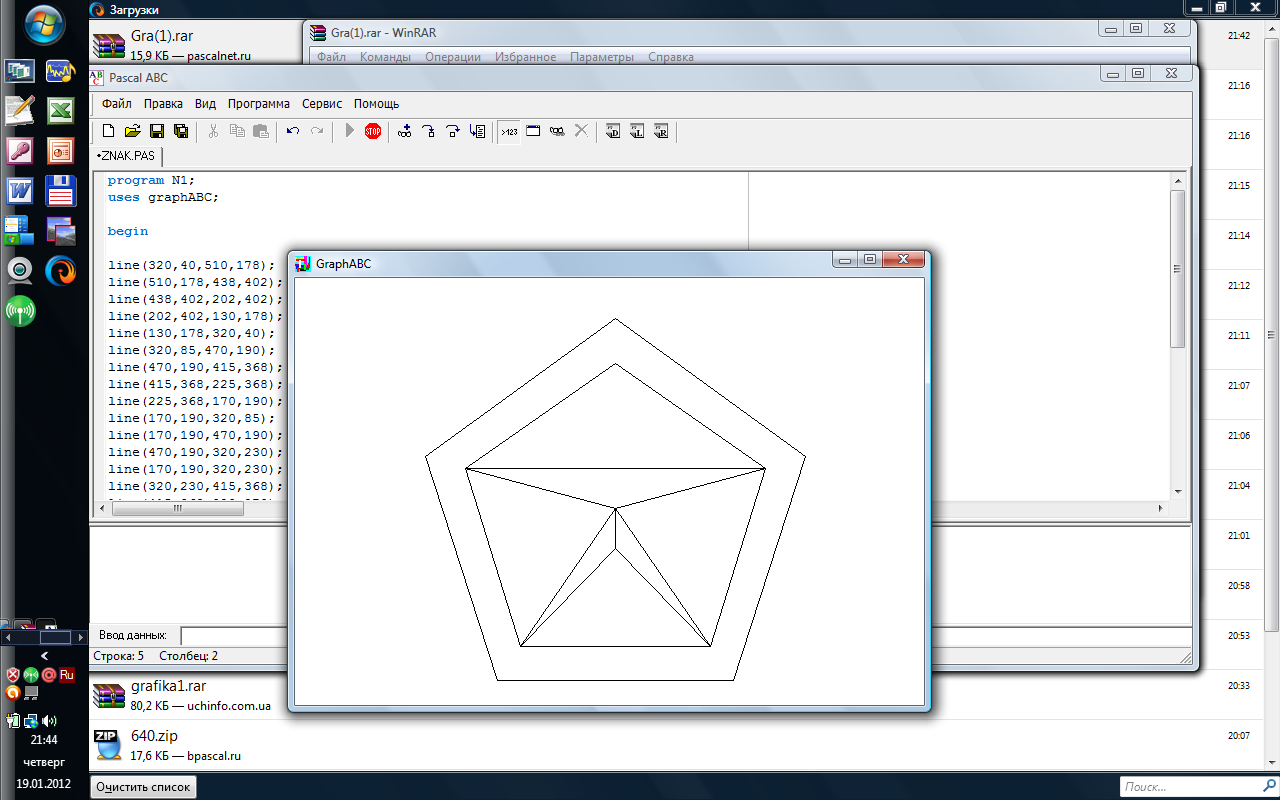Click the webcam icon on the taskbar

(20, 270)
